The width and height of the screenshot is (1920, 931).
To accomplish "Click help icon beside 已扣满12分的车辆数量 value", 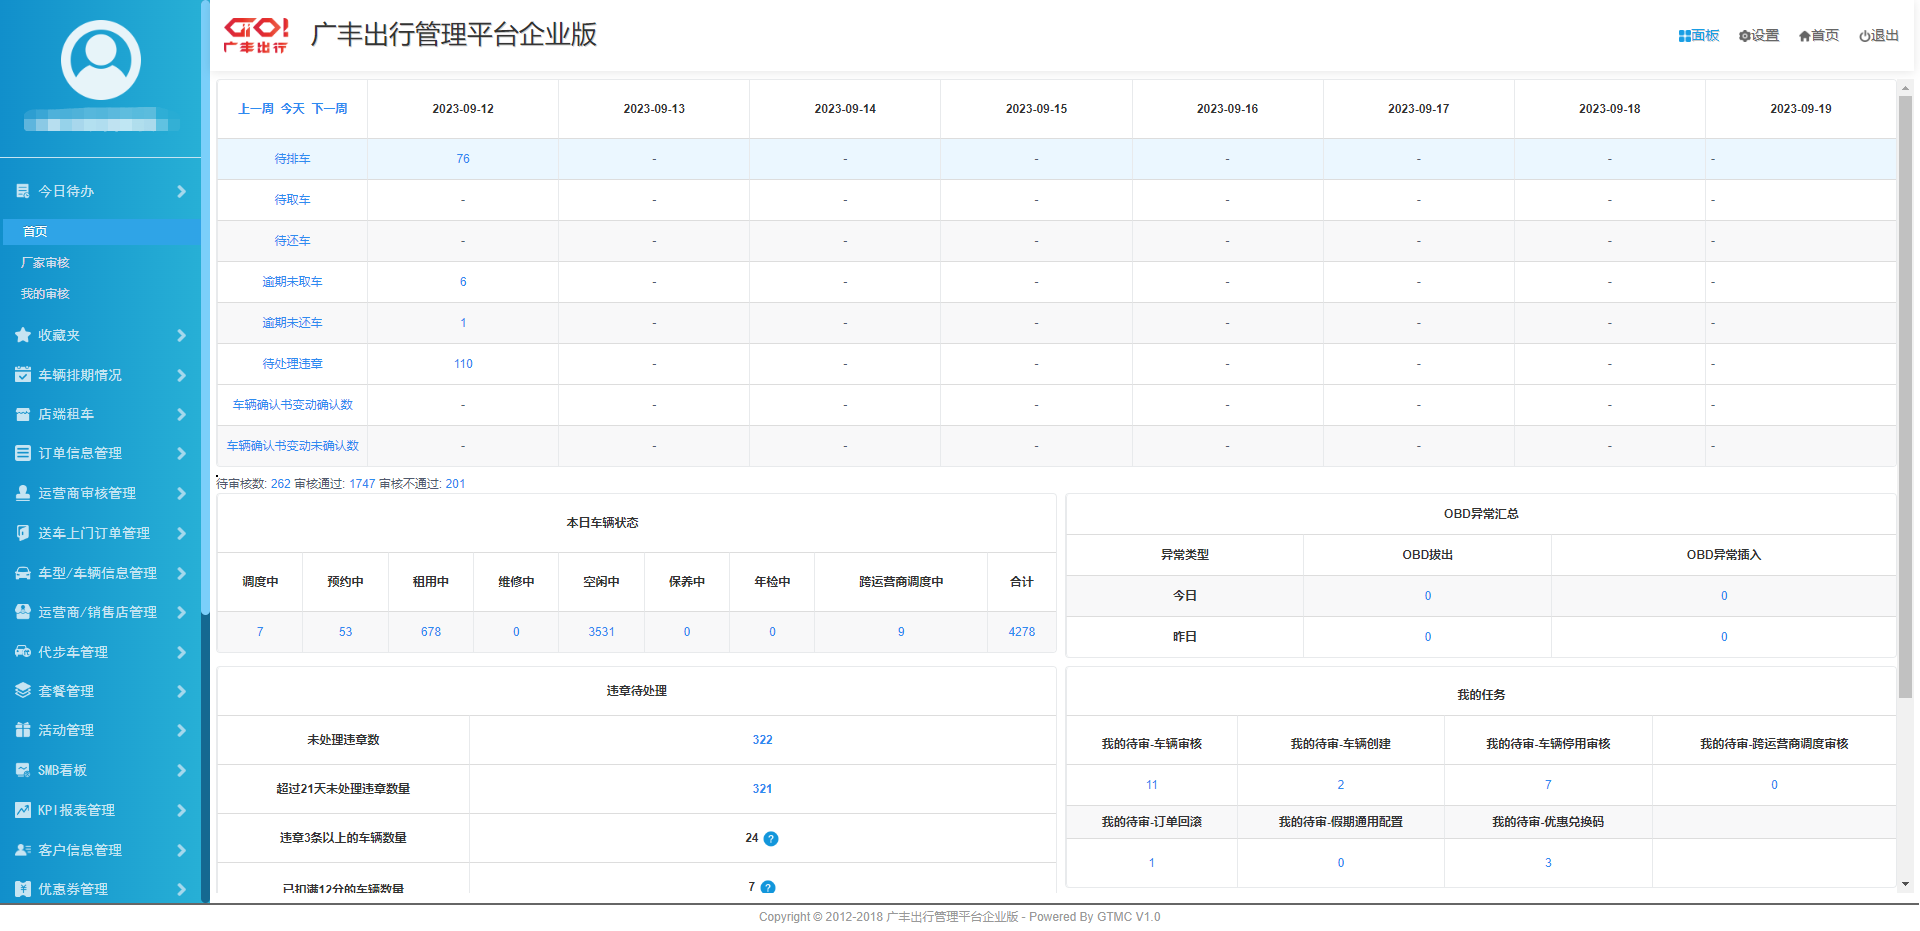I will coord(768,887).
